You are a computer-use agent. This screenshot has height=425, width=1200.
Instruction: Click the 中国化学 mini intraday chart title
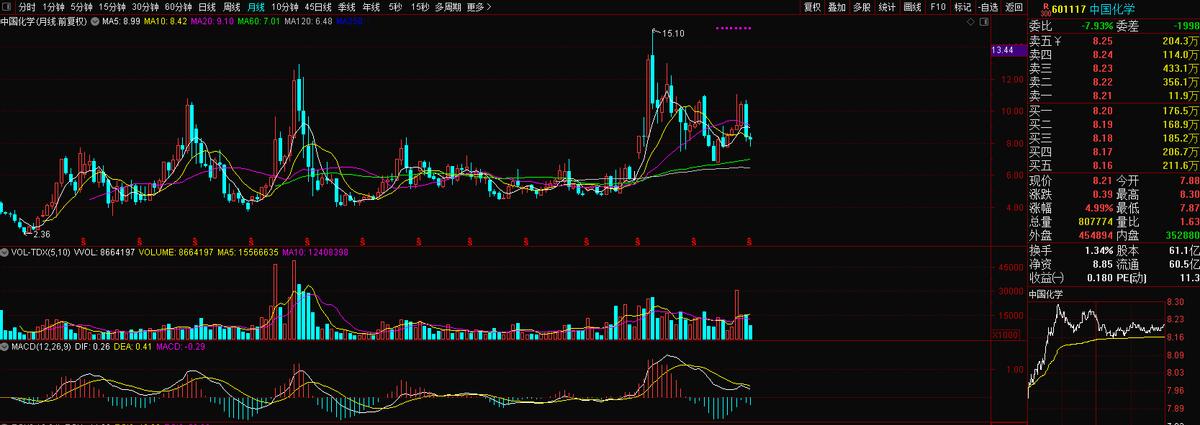click(x=1046, y=295)
